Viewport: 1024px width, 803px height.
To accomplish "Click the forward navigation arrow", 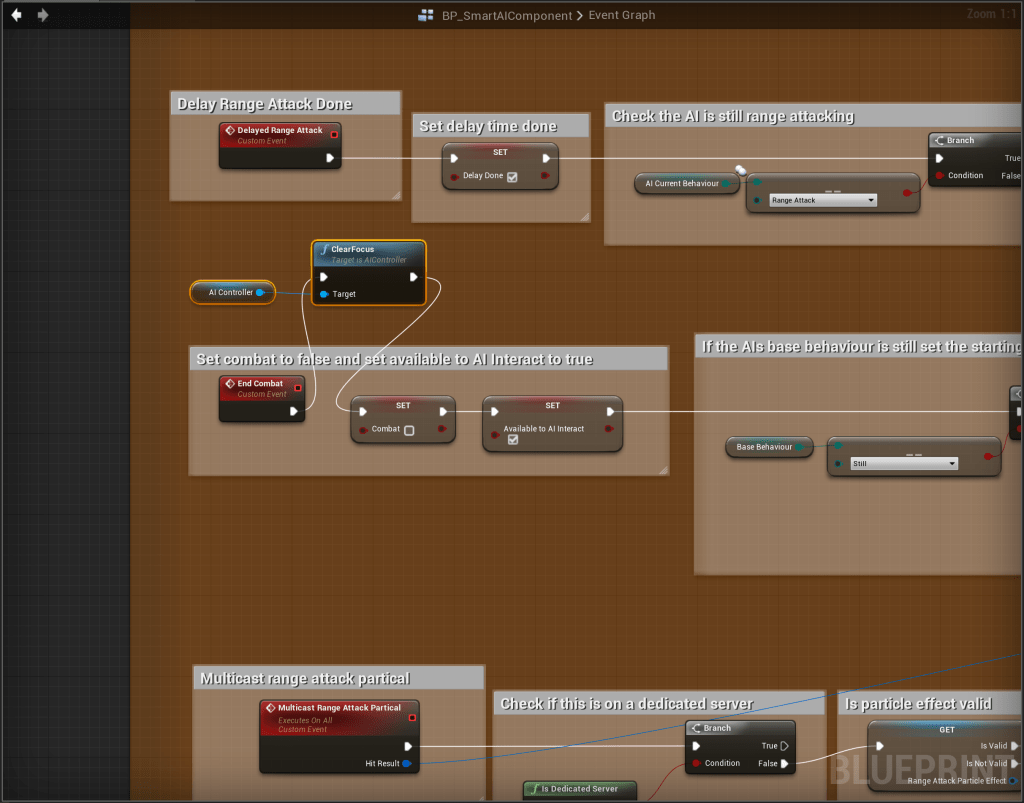I will click(x=42, y=15).
